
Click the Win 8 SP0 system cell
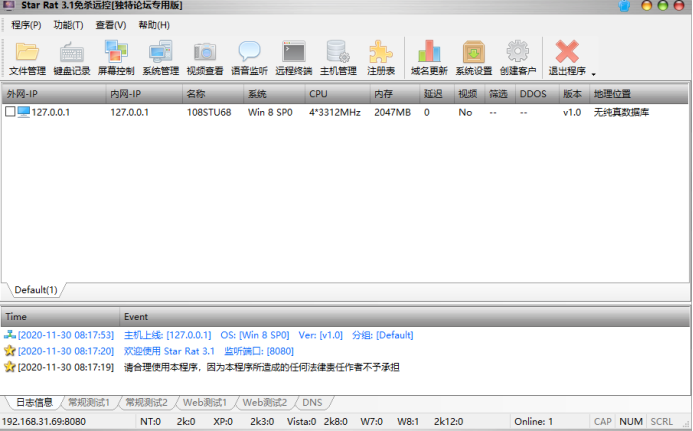(270, 112)
